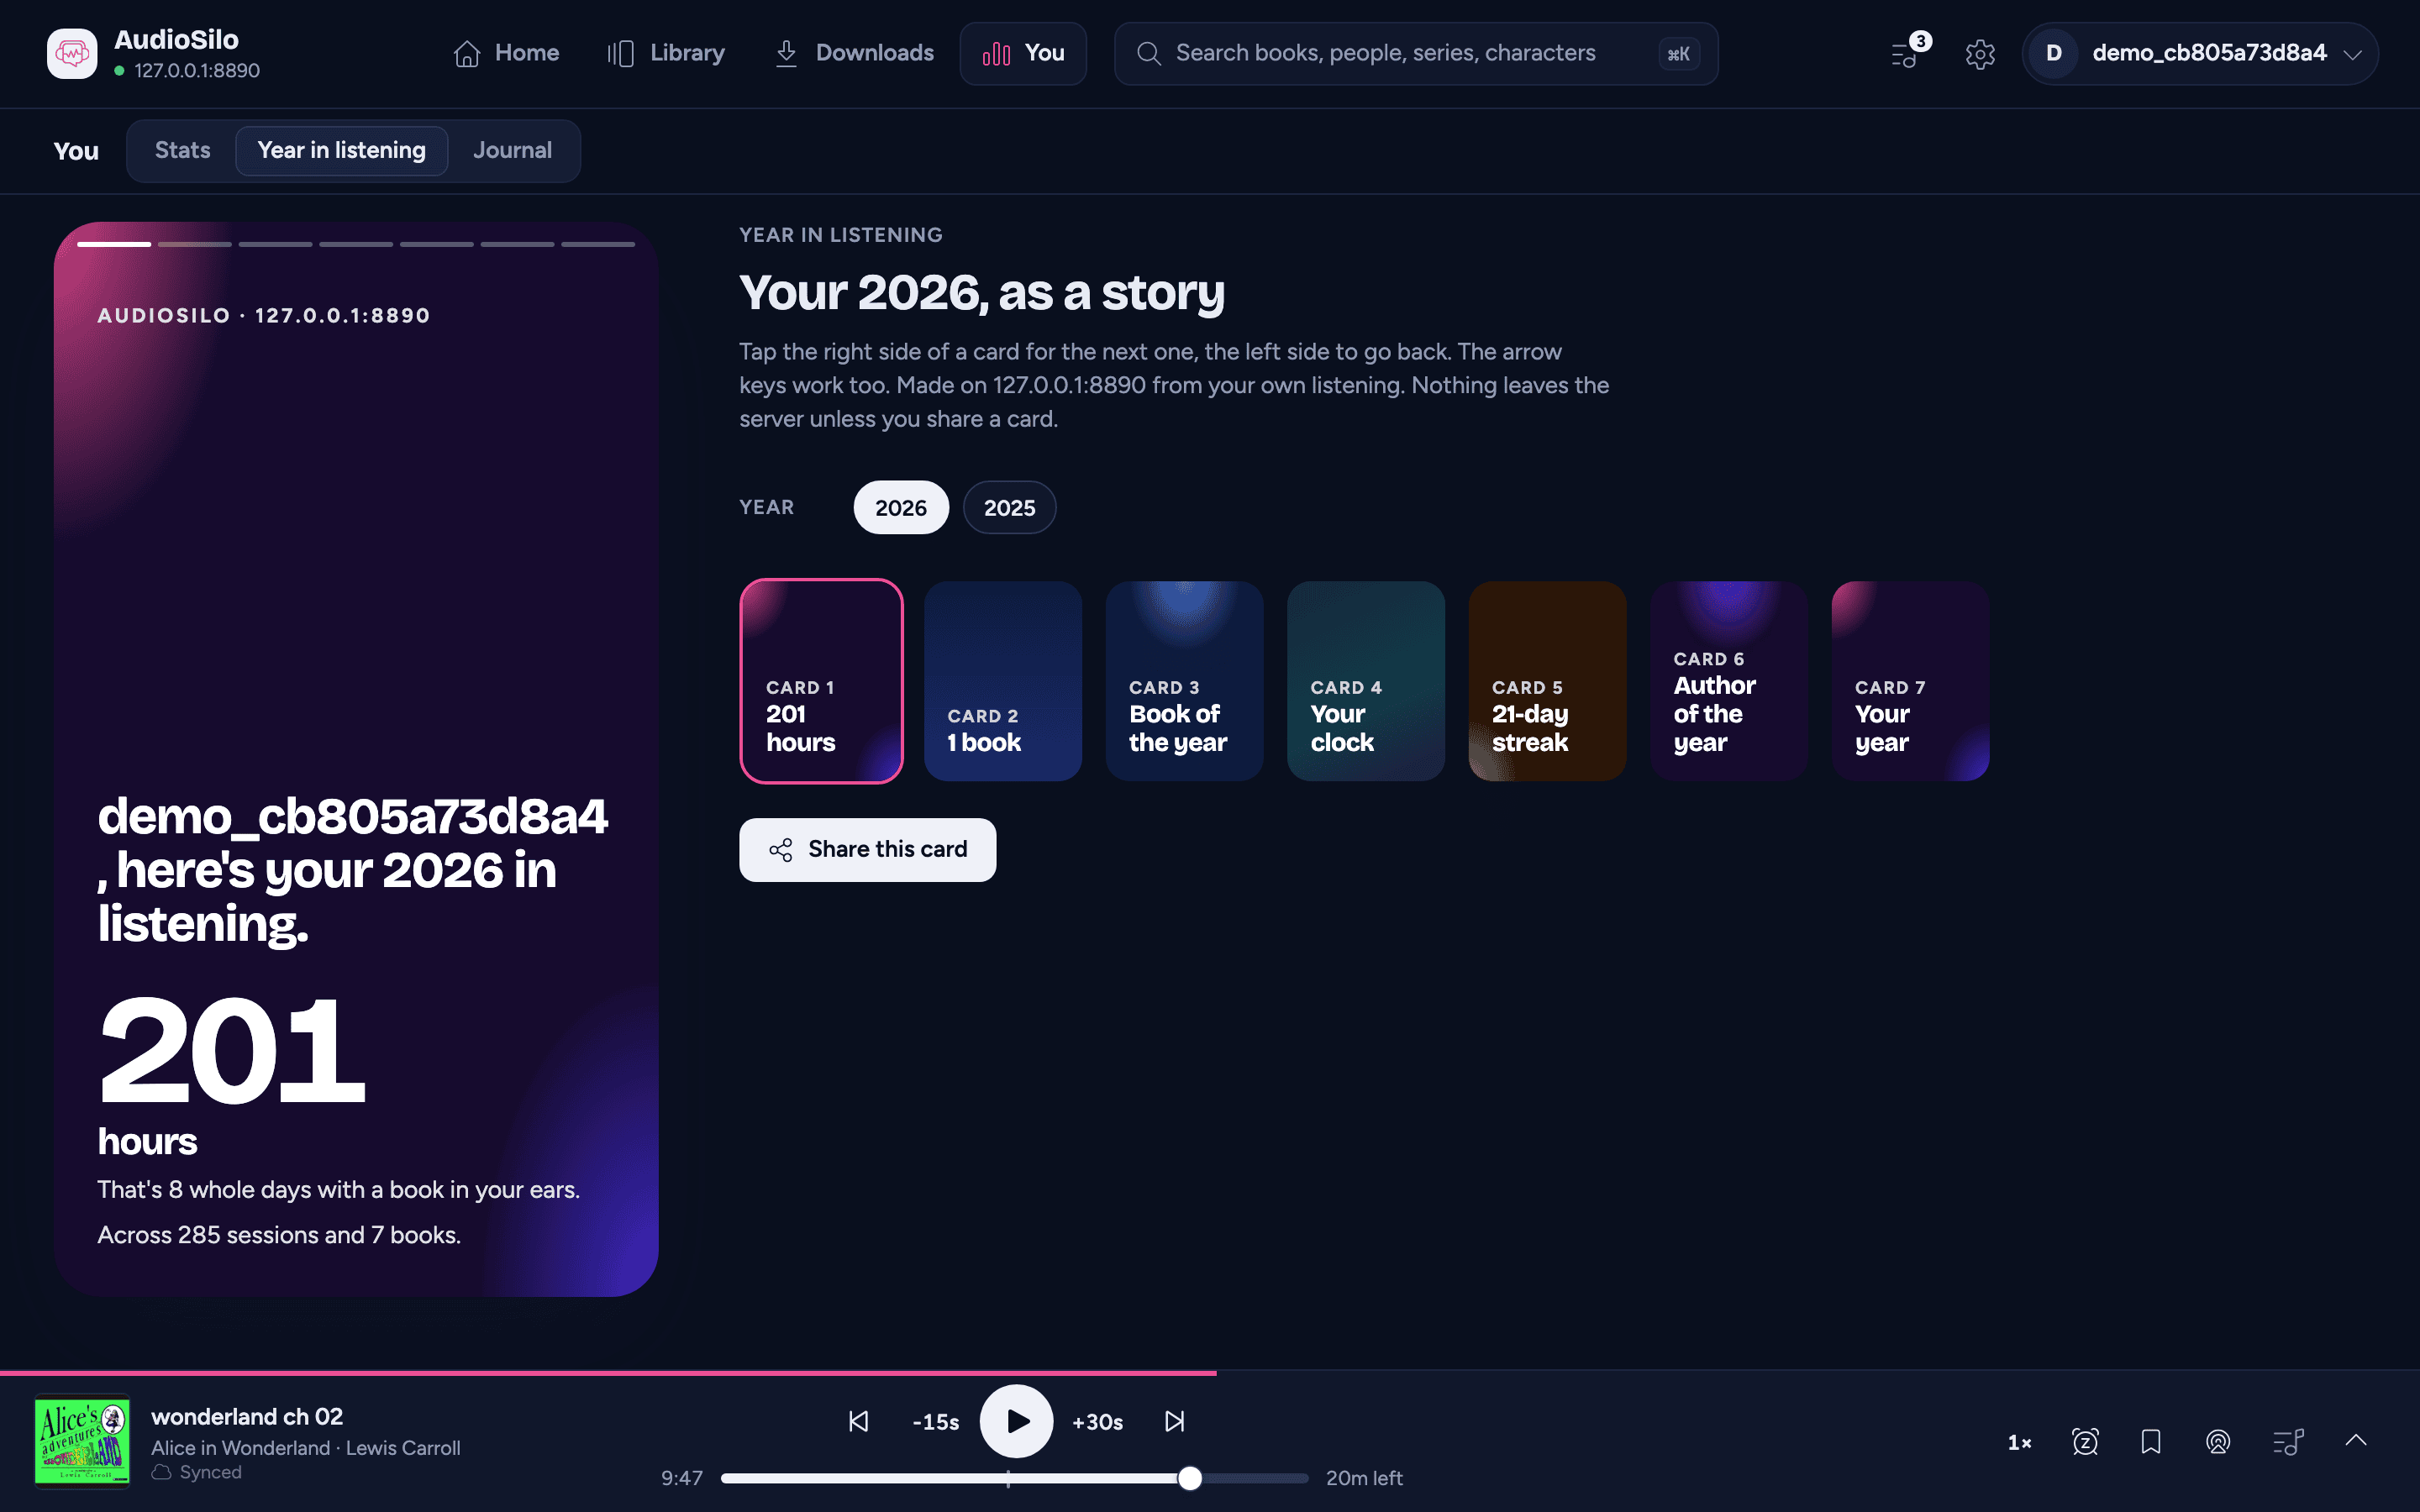The height and width of the screenshot is (1512, 2420).
Task: Open the demo_cb805a73d8a4 account dropdown
Action: tap(2200, 54)
